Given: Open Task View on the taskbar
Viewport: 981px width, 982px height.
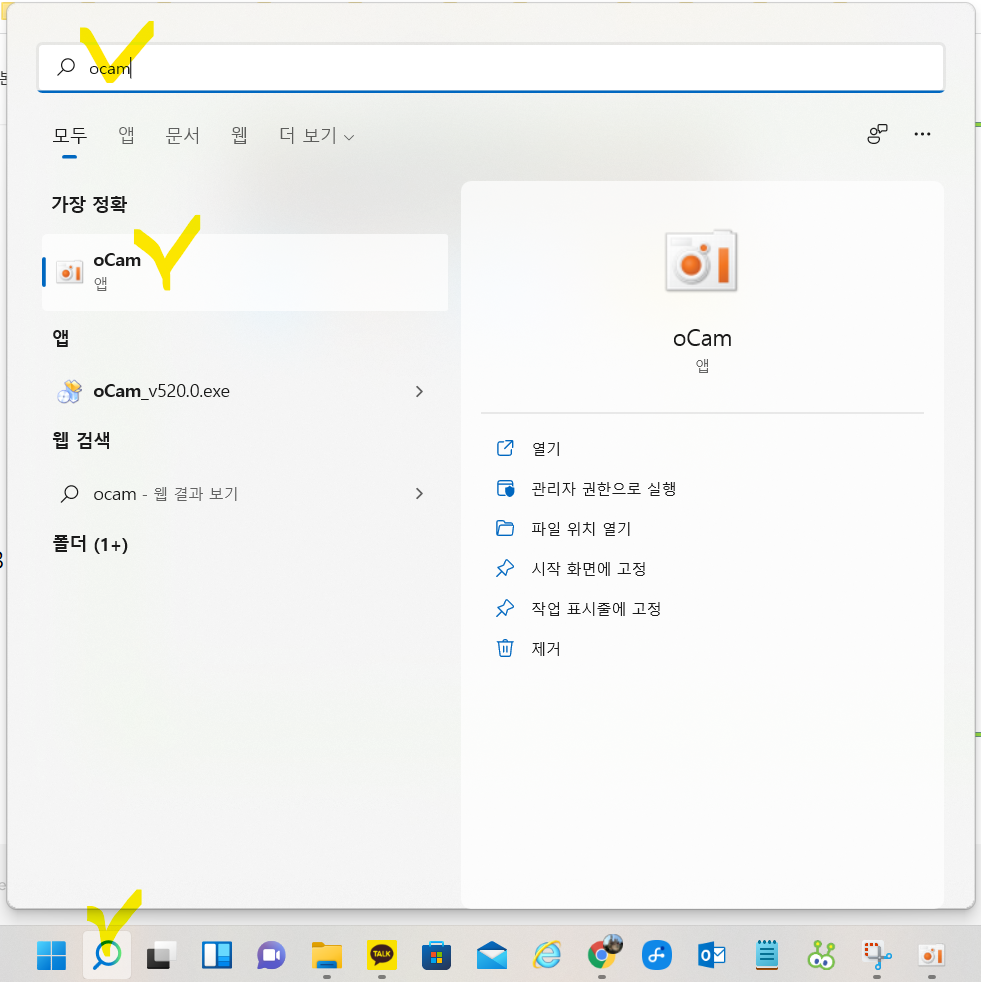Looking at the screenshot, I should coord(162,955).
